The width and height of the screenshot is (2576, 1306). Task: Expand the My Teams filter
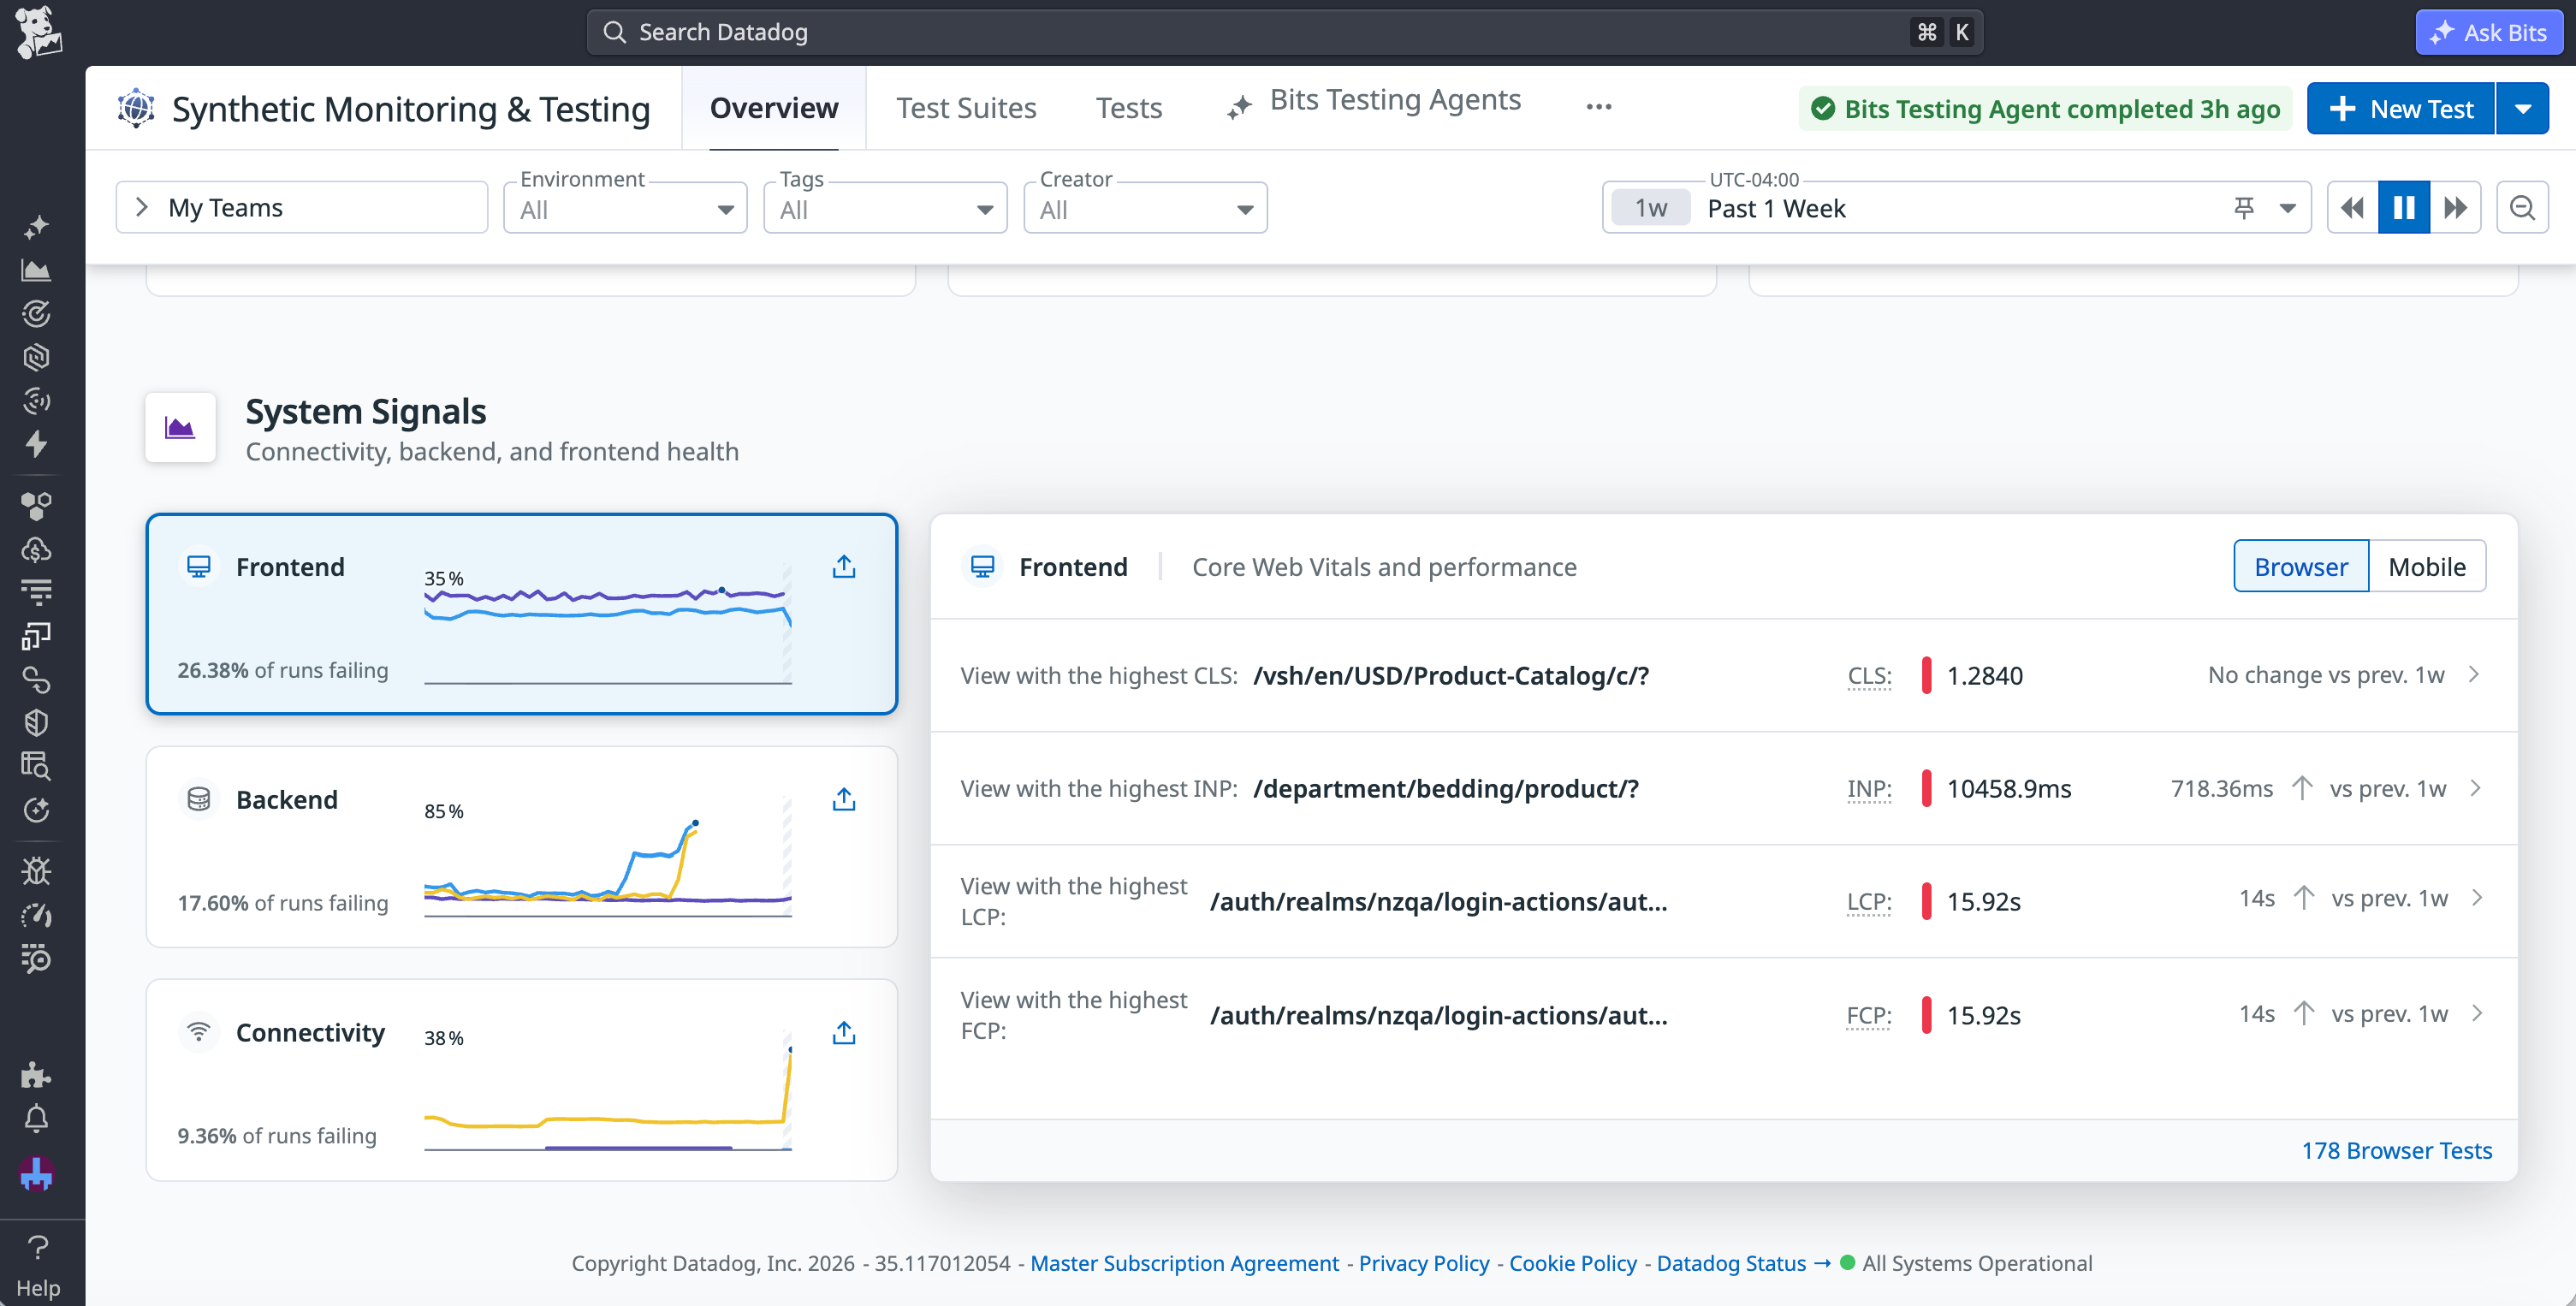pyautogui.click(x=302, y=208)
